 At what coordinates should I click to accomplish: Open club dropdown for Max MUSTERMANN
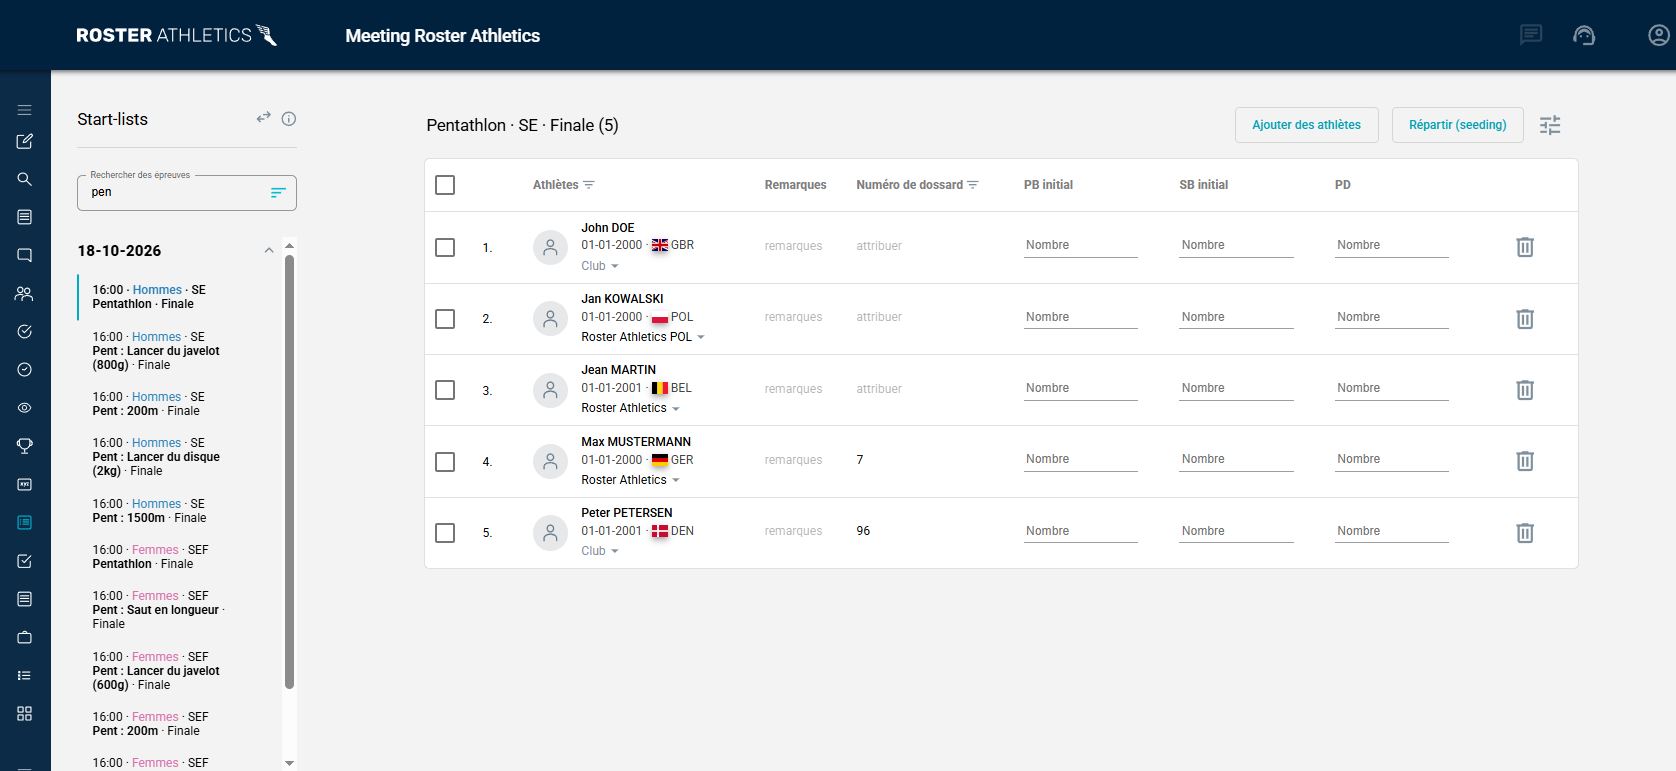pos(630,480)
